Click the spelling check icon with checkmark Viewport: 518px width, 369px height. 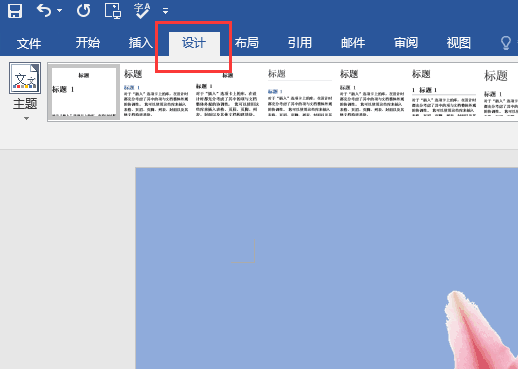coord(142,11)
